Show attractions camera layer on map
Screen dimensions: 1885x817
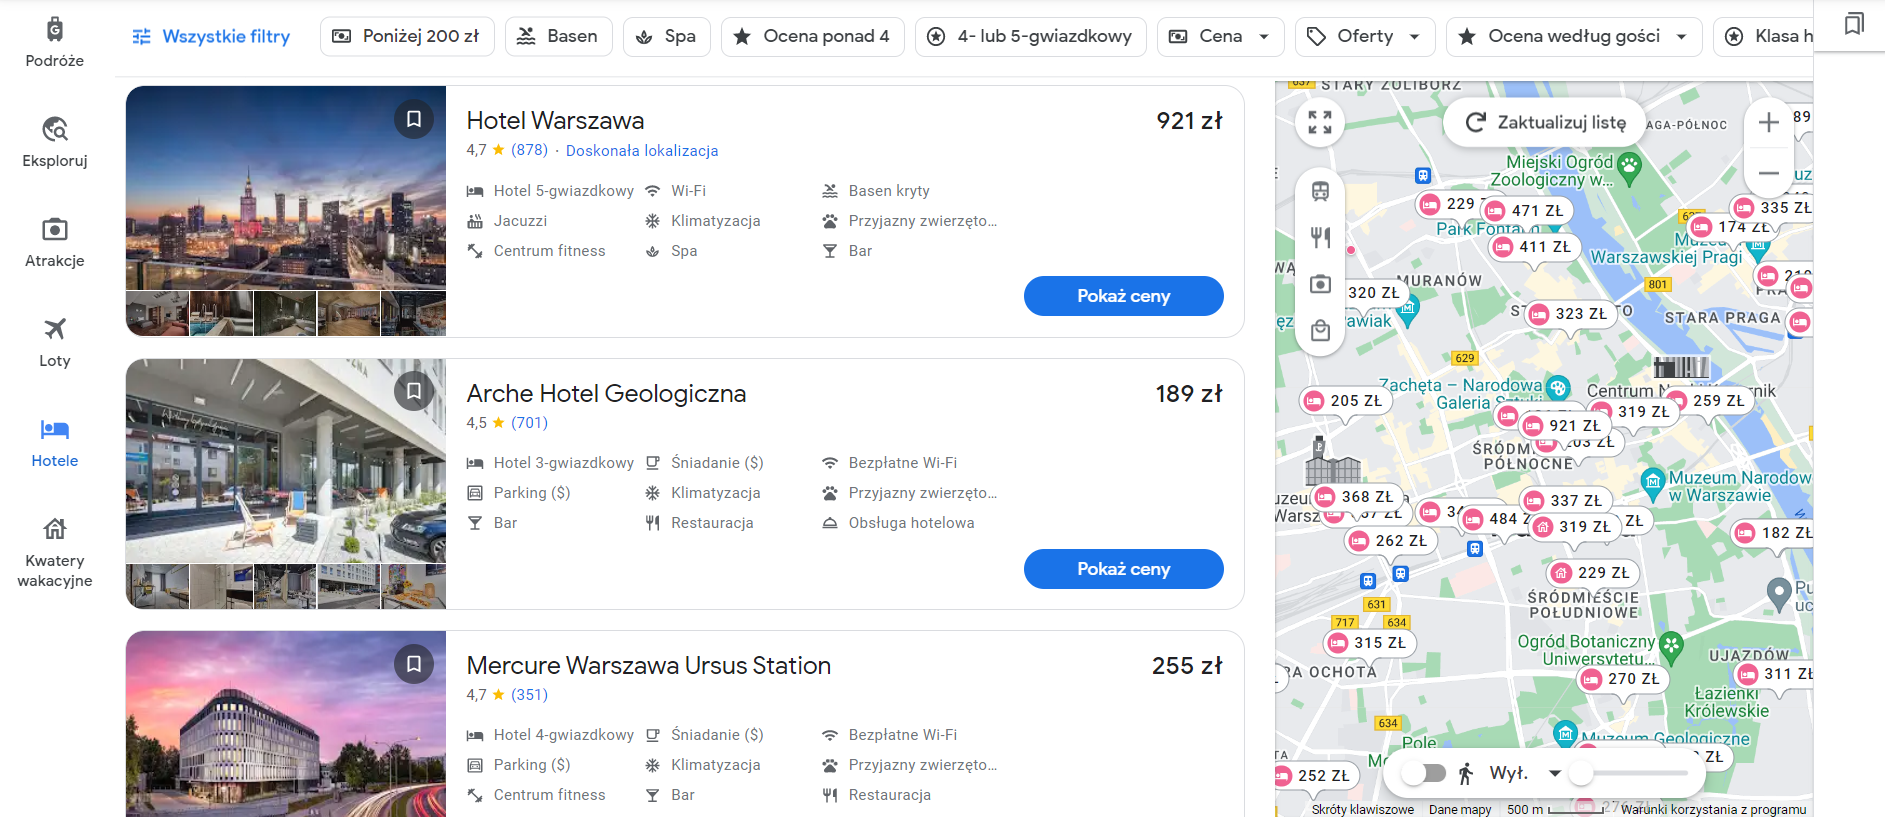point(1320,284)
